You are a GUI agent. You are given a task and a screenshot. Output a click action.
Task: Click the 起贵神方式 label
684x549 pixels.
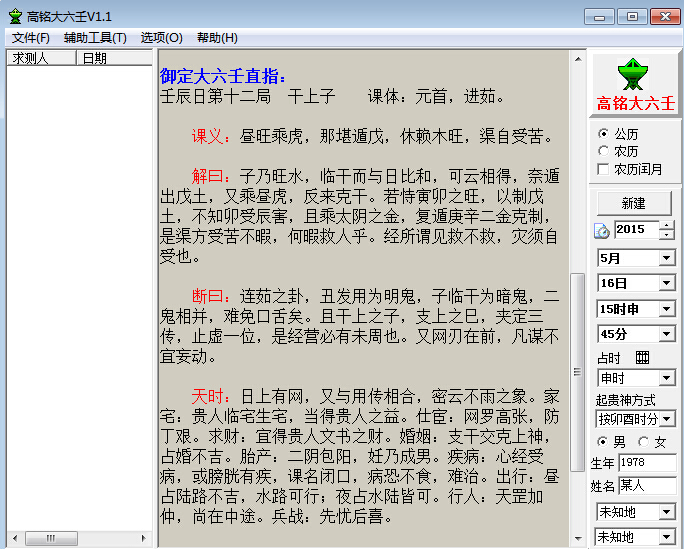pyautogui.click(x=626, y=400)
